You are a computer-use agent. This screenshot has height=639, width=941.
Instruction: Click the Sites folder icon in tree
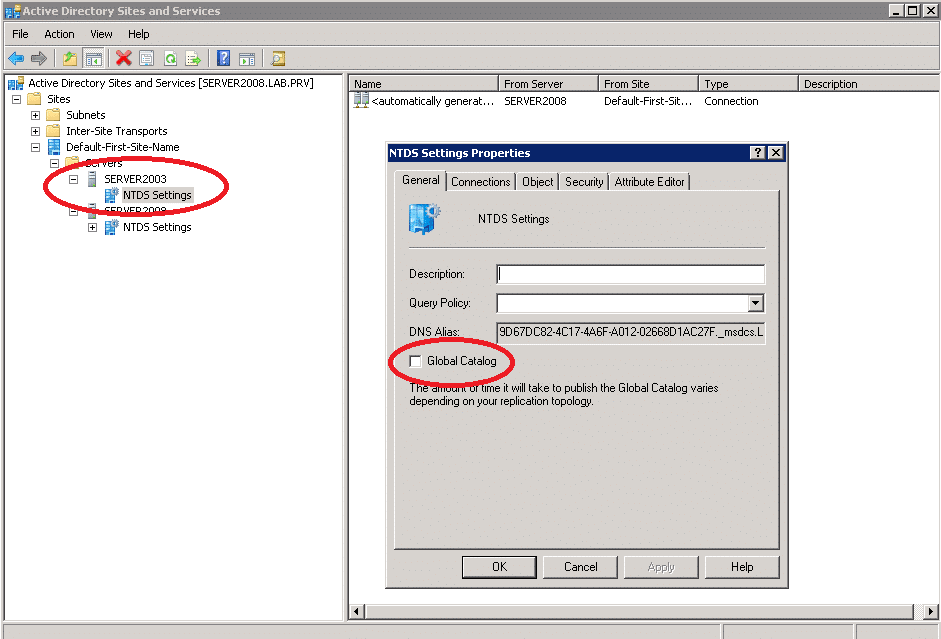point(35,99)
